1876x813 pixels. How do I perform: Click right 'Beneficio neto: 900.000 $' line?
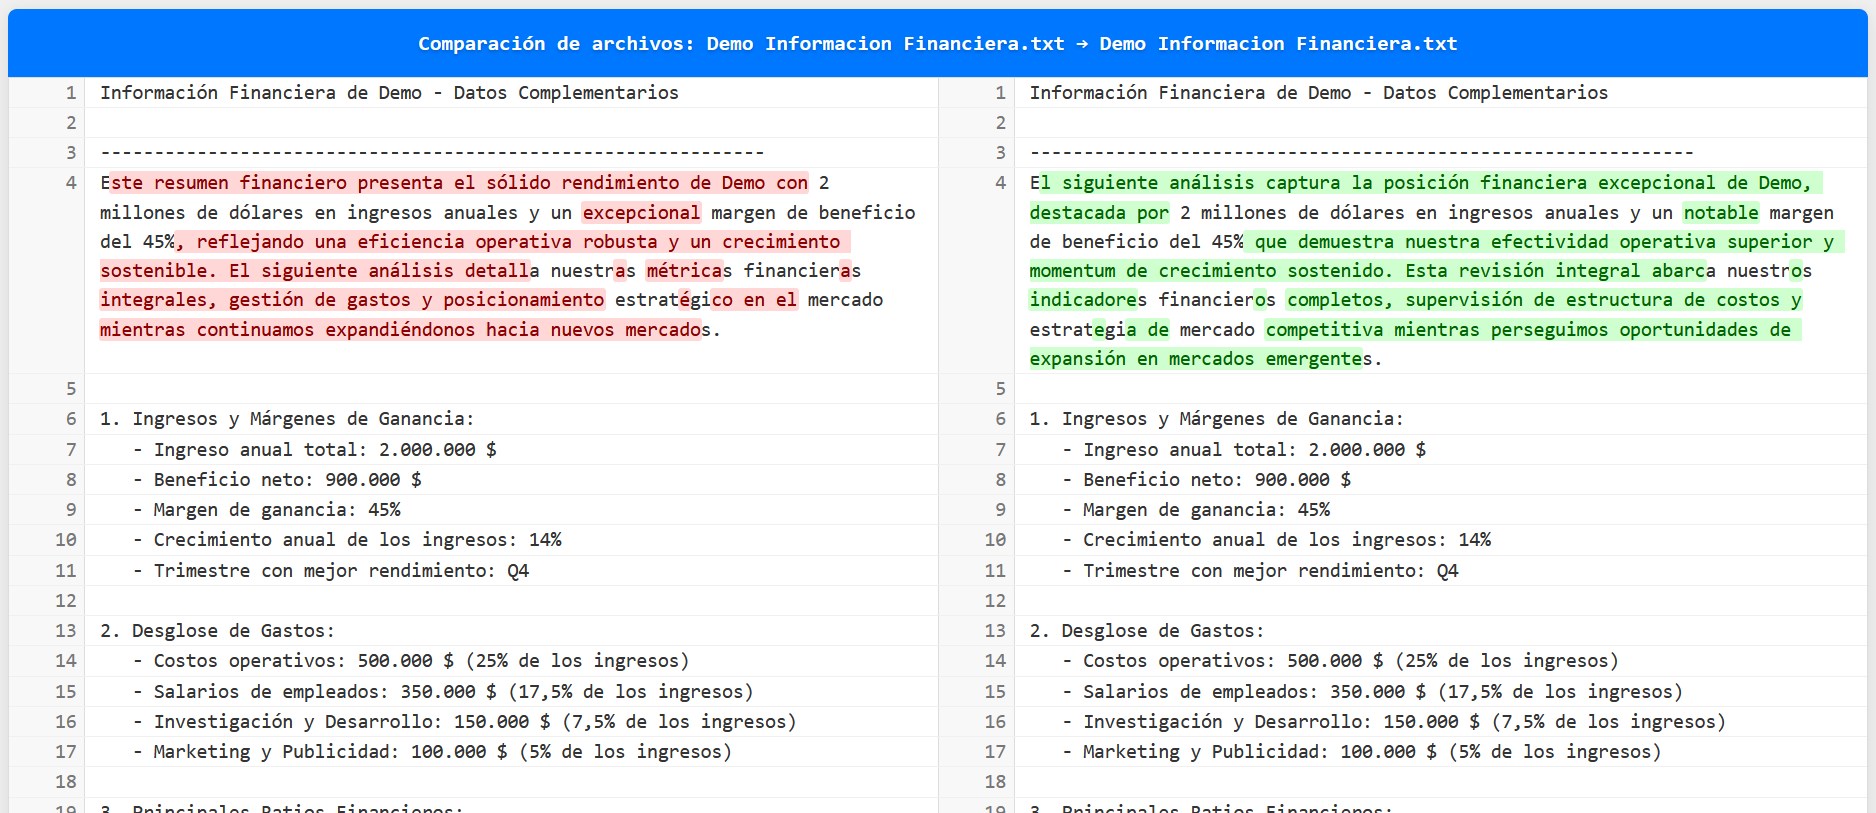point(1207,479)
